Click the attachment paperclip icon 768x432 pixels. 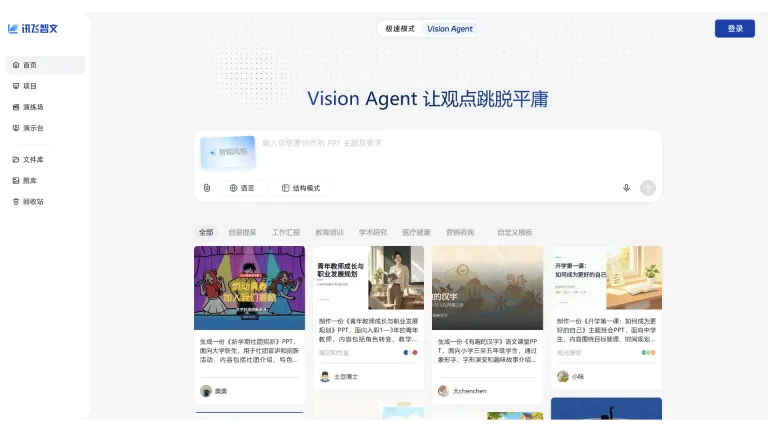click(207, 188)
